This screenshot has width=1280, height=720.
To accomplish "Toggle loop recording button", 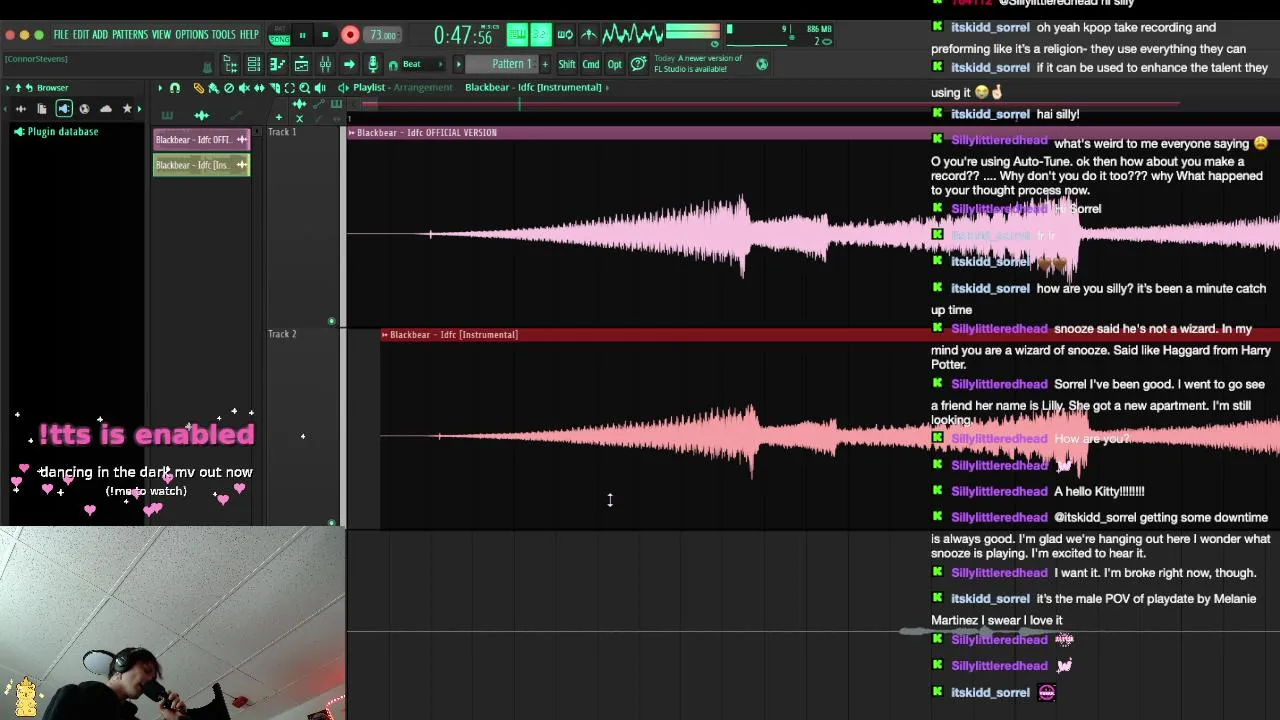I will pos(565,35).
